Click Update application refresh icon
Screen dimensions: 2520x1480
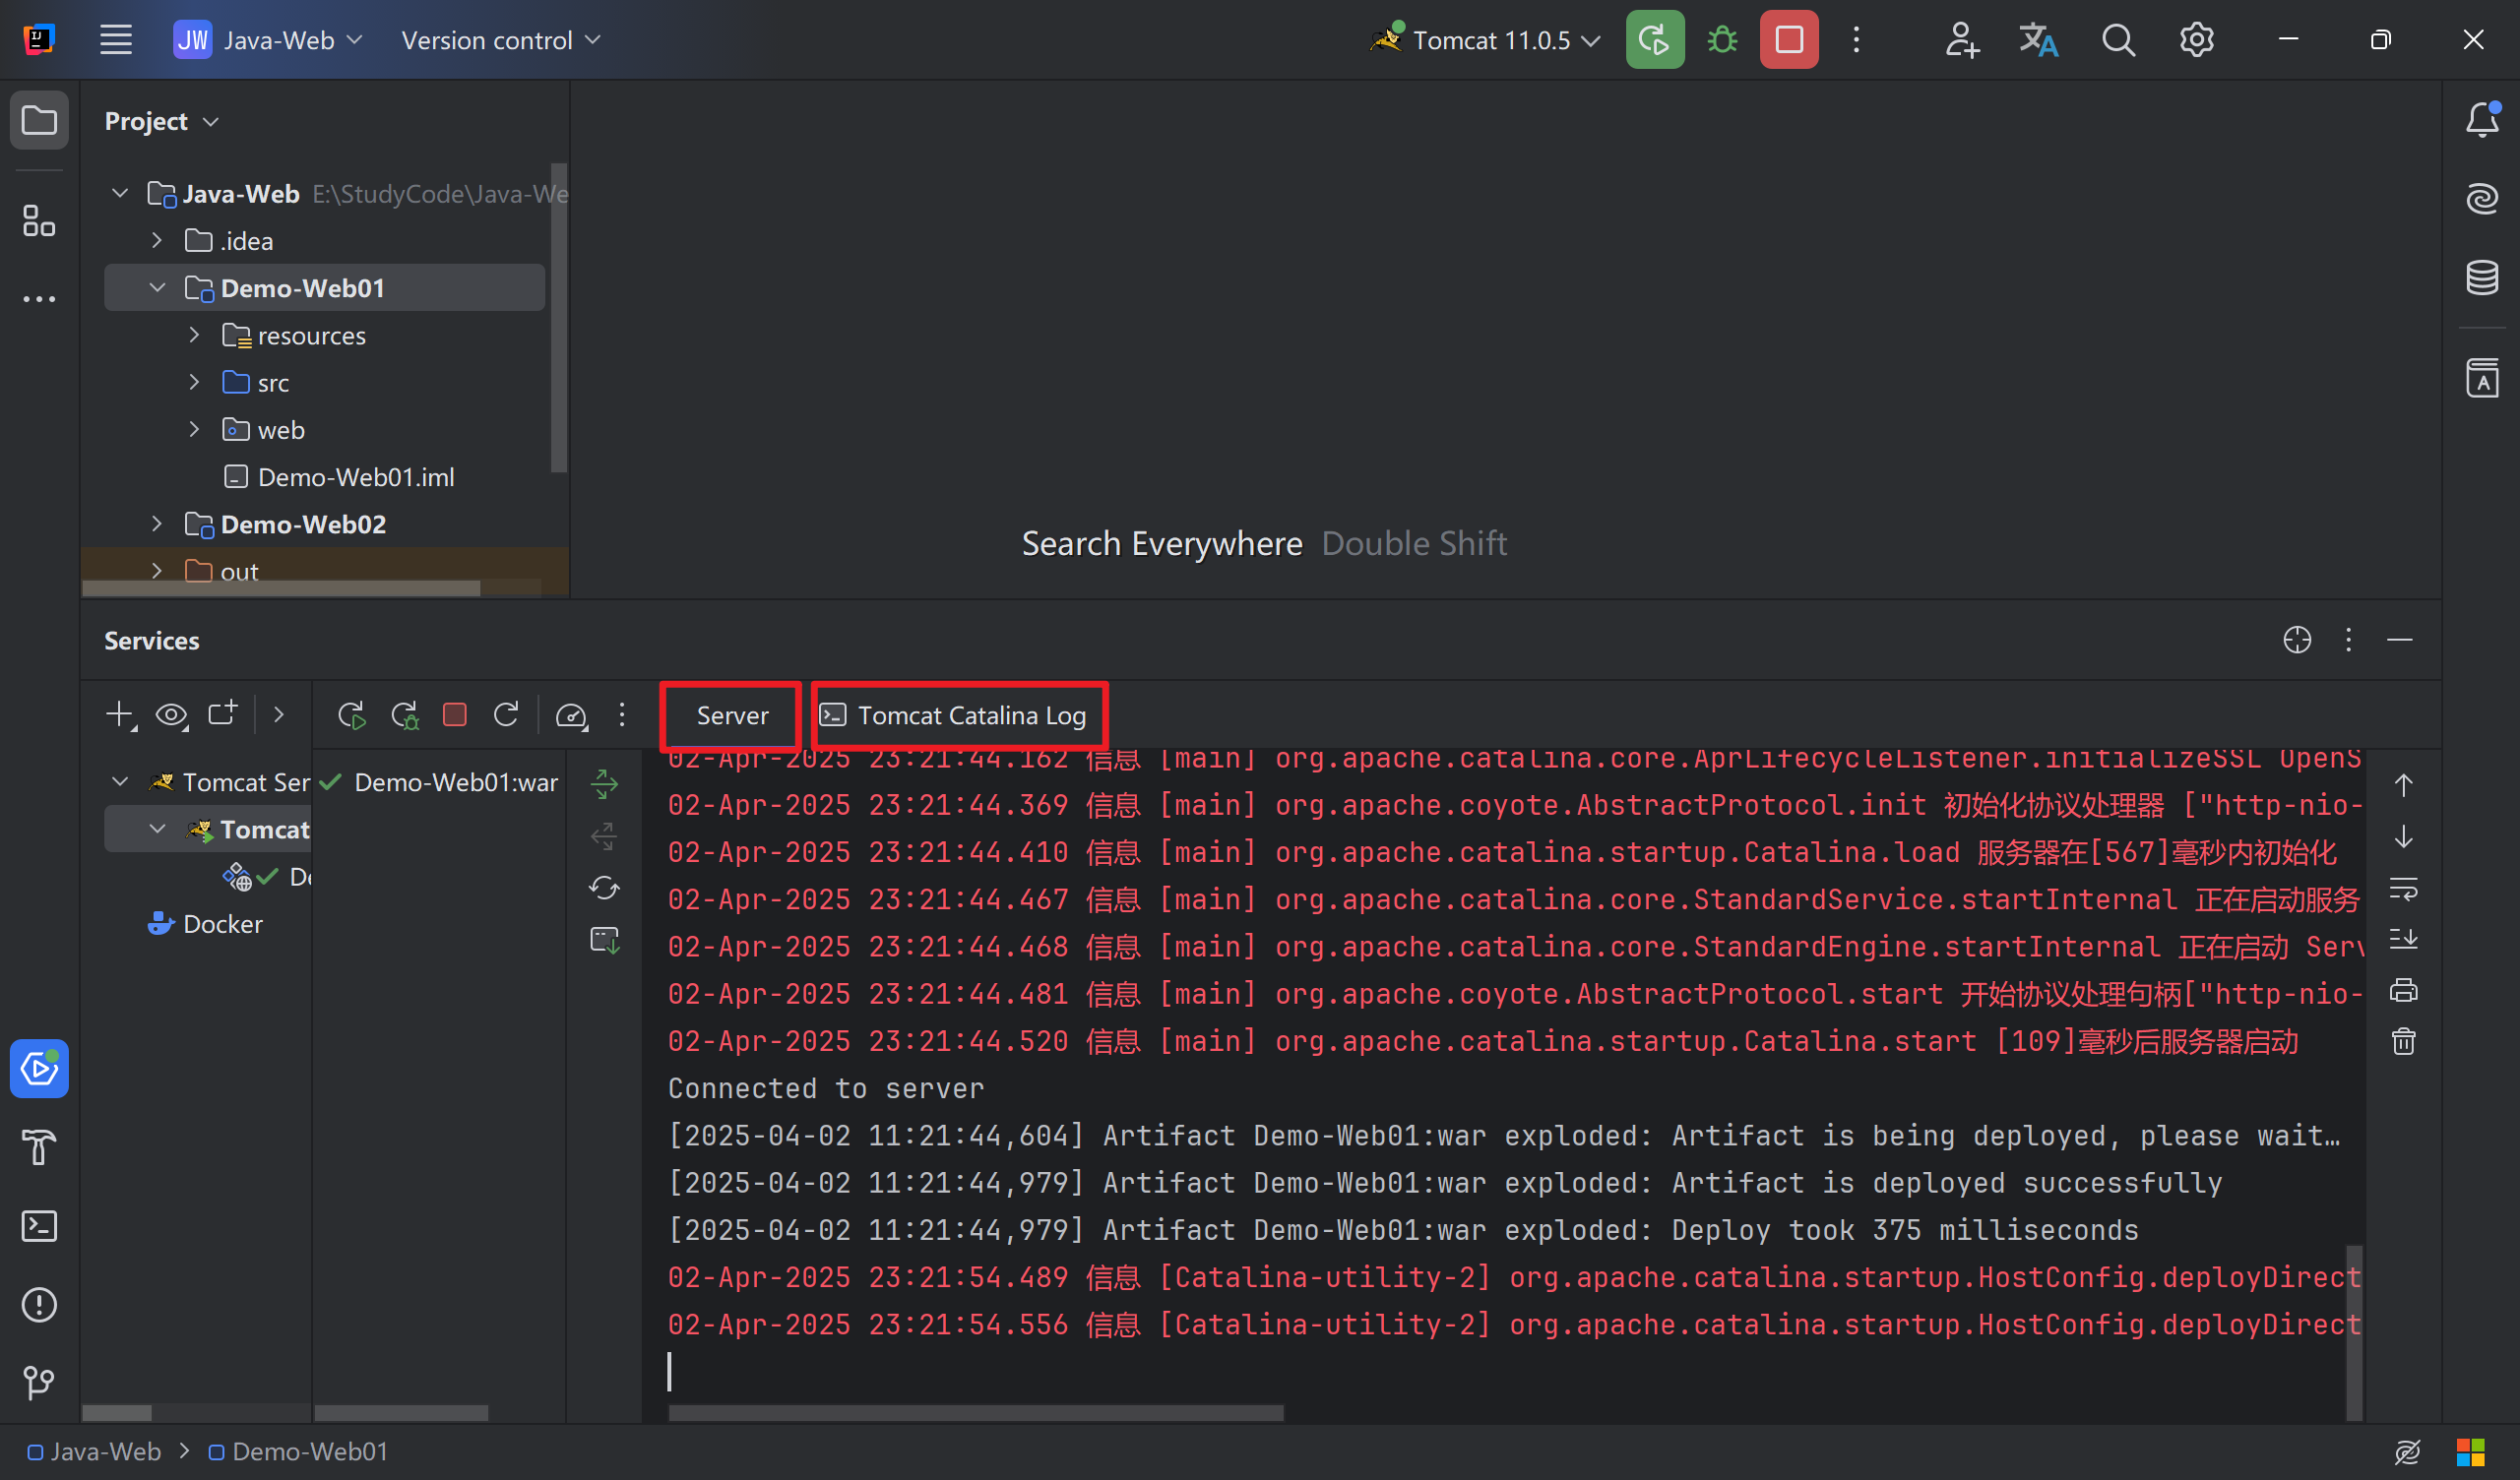click(x=506, y=714)
